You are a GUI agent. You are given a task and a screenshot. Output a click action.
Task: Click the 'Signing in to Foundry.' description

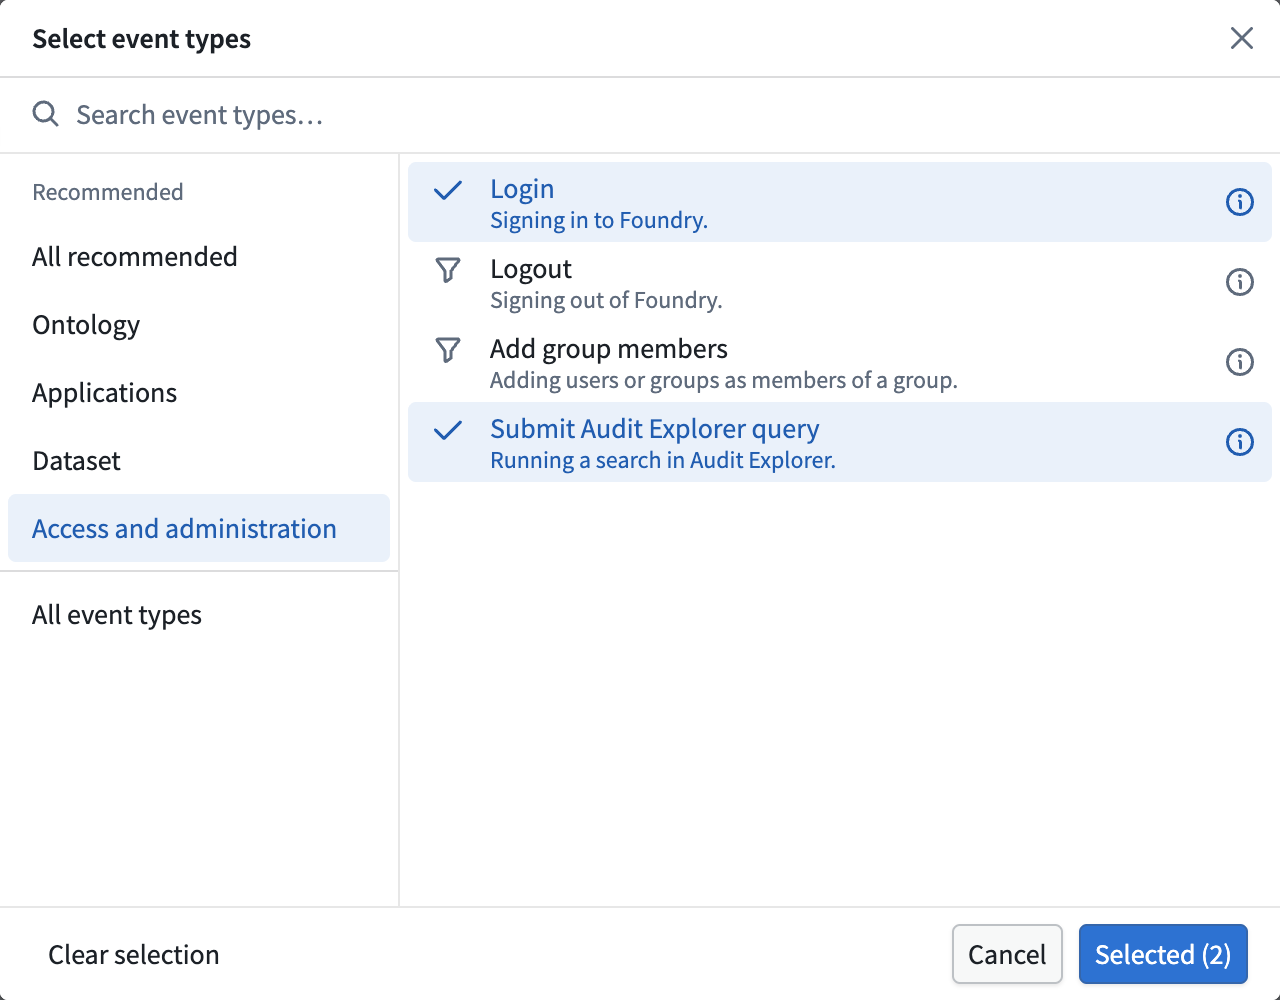[599, 220]
